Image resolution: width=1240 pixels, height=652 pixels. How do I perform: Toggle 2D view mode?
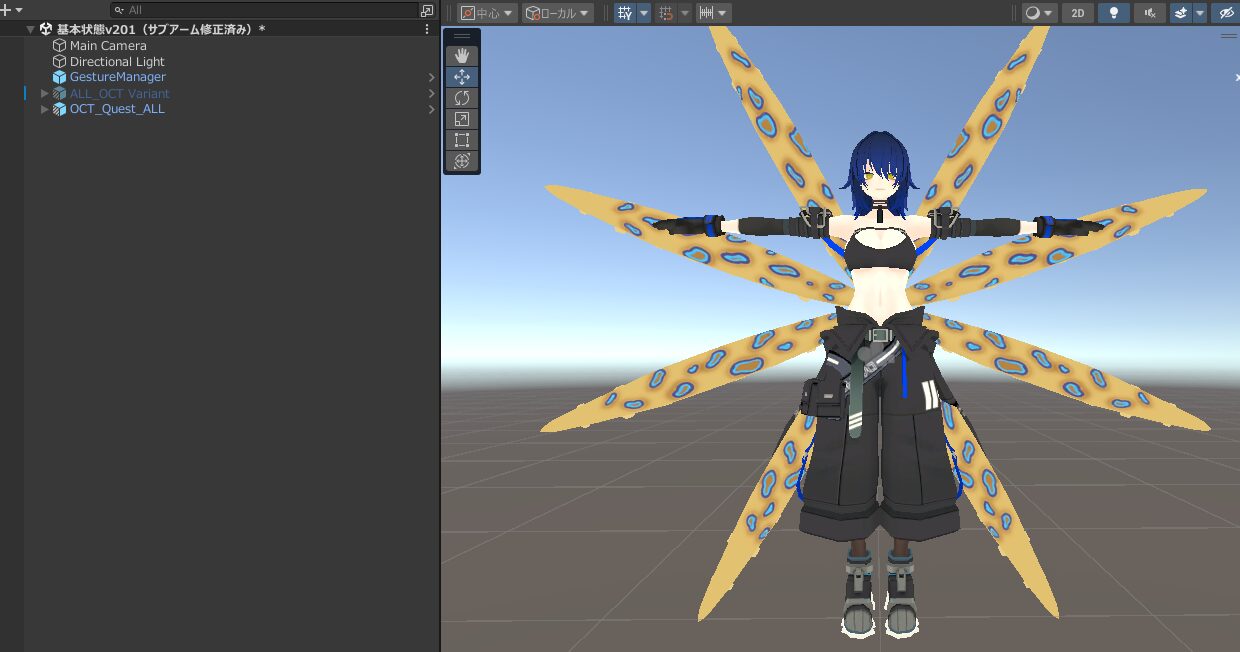(x=1077, y=13)
